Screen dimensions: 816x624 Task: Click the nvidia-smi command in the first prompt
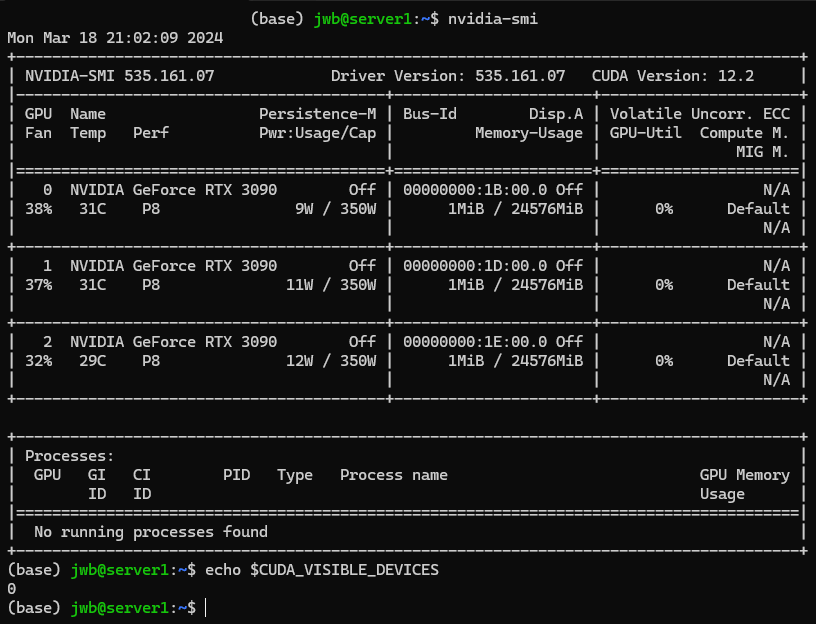coord(496,18)
